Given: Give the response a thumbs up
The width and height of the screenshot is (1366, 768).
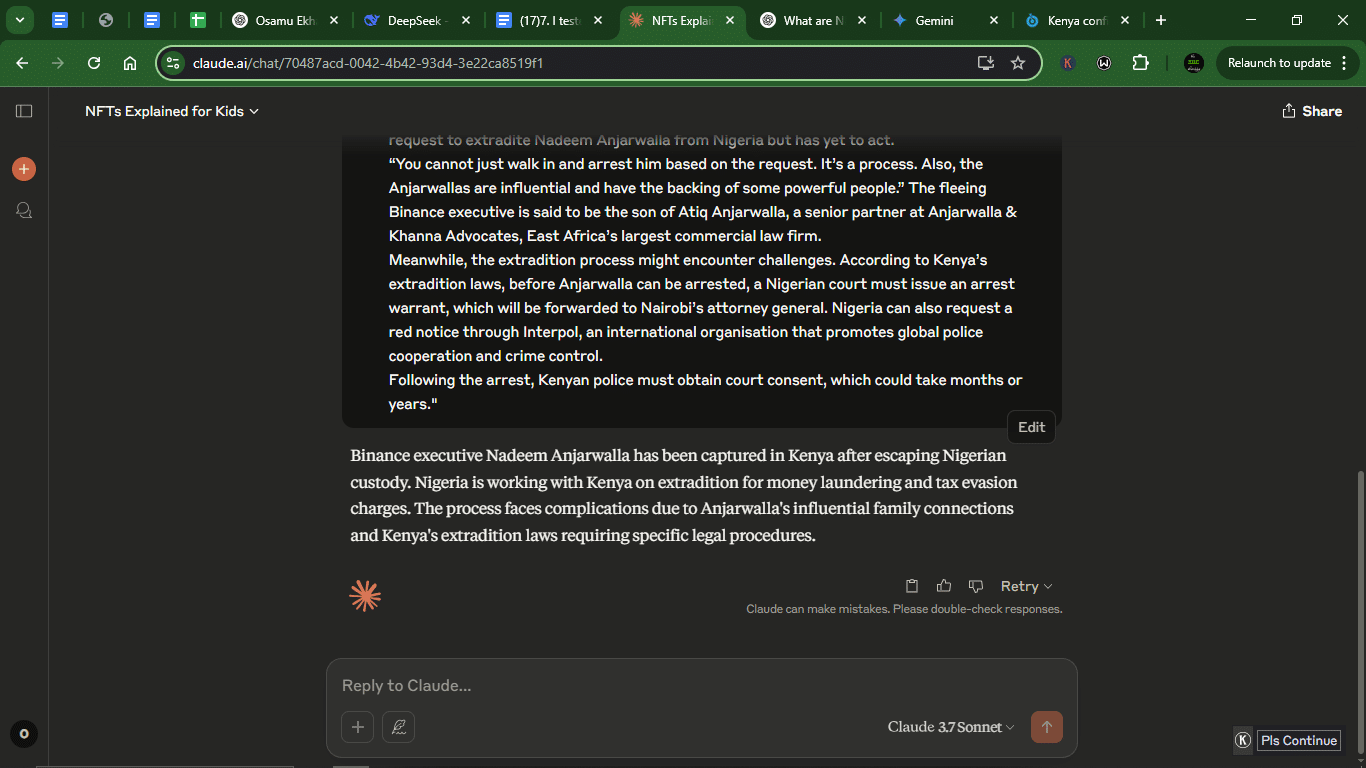Looking at the screenshot, I should [x=944, y=586].
